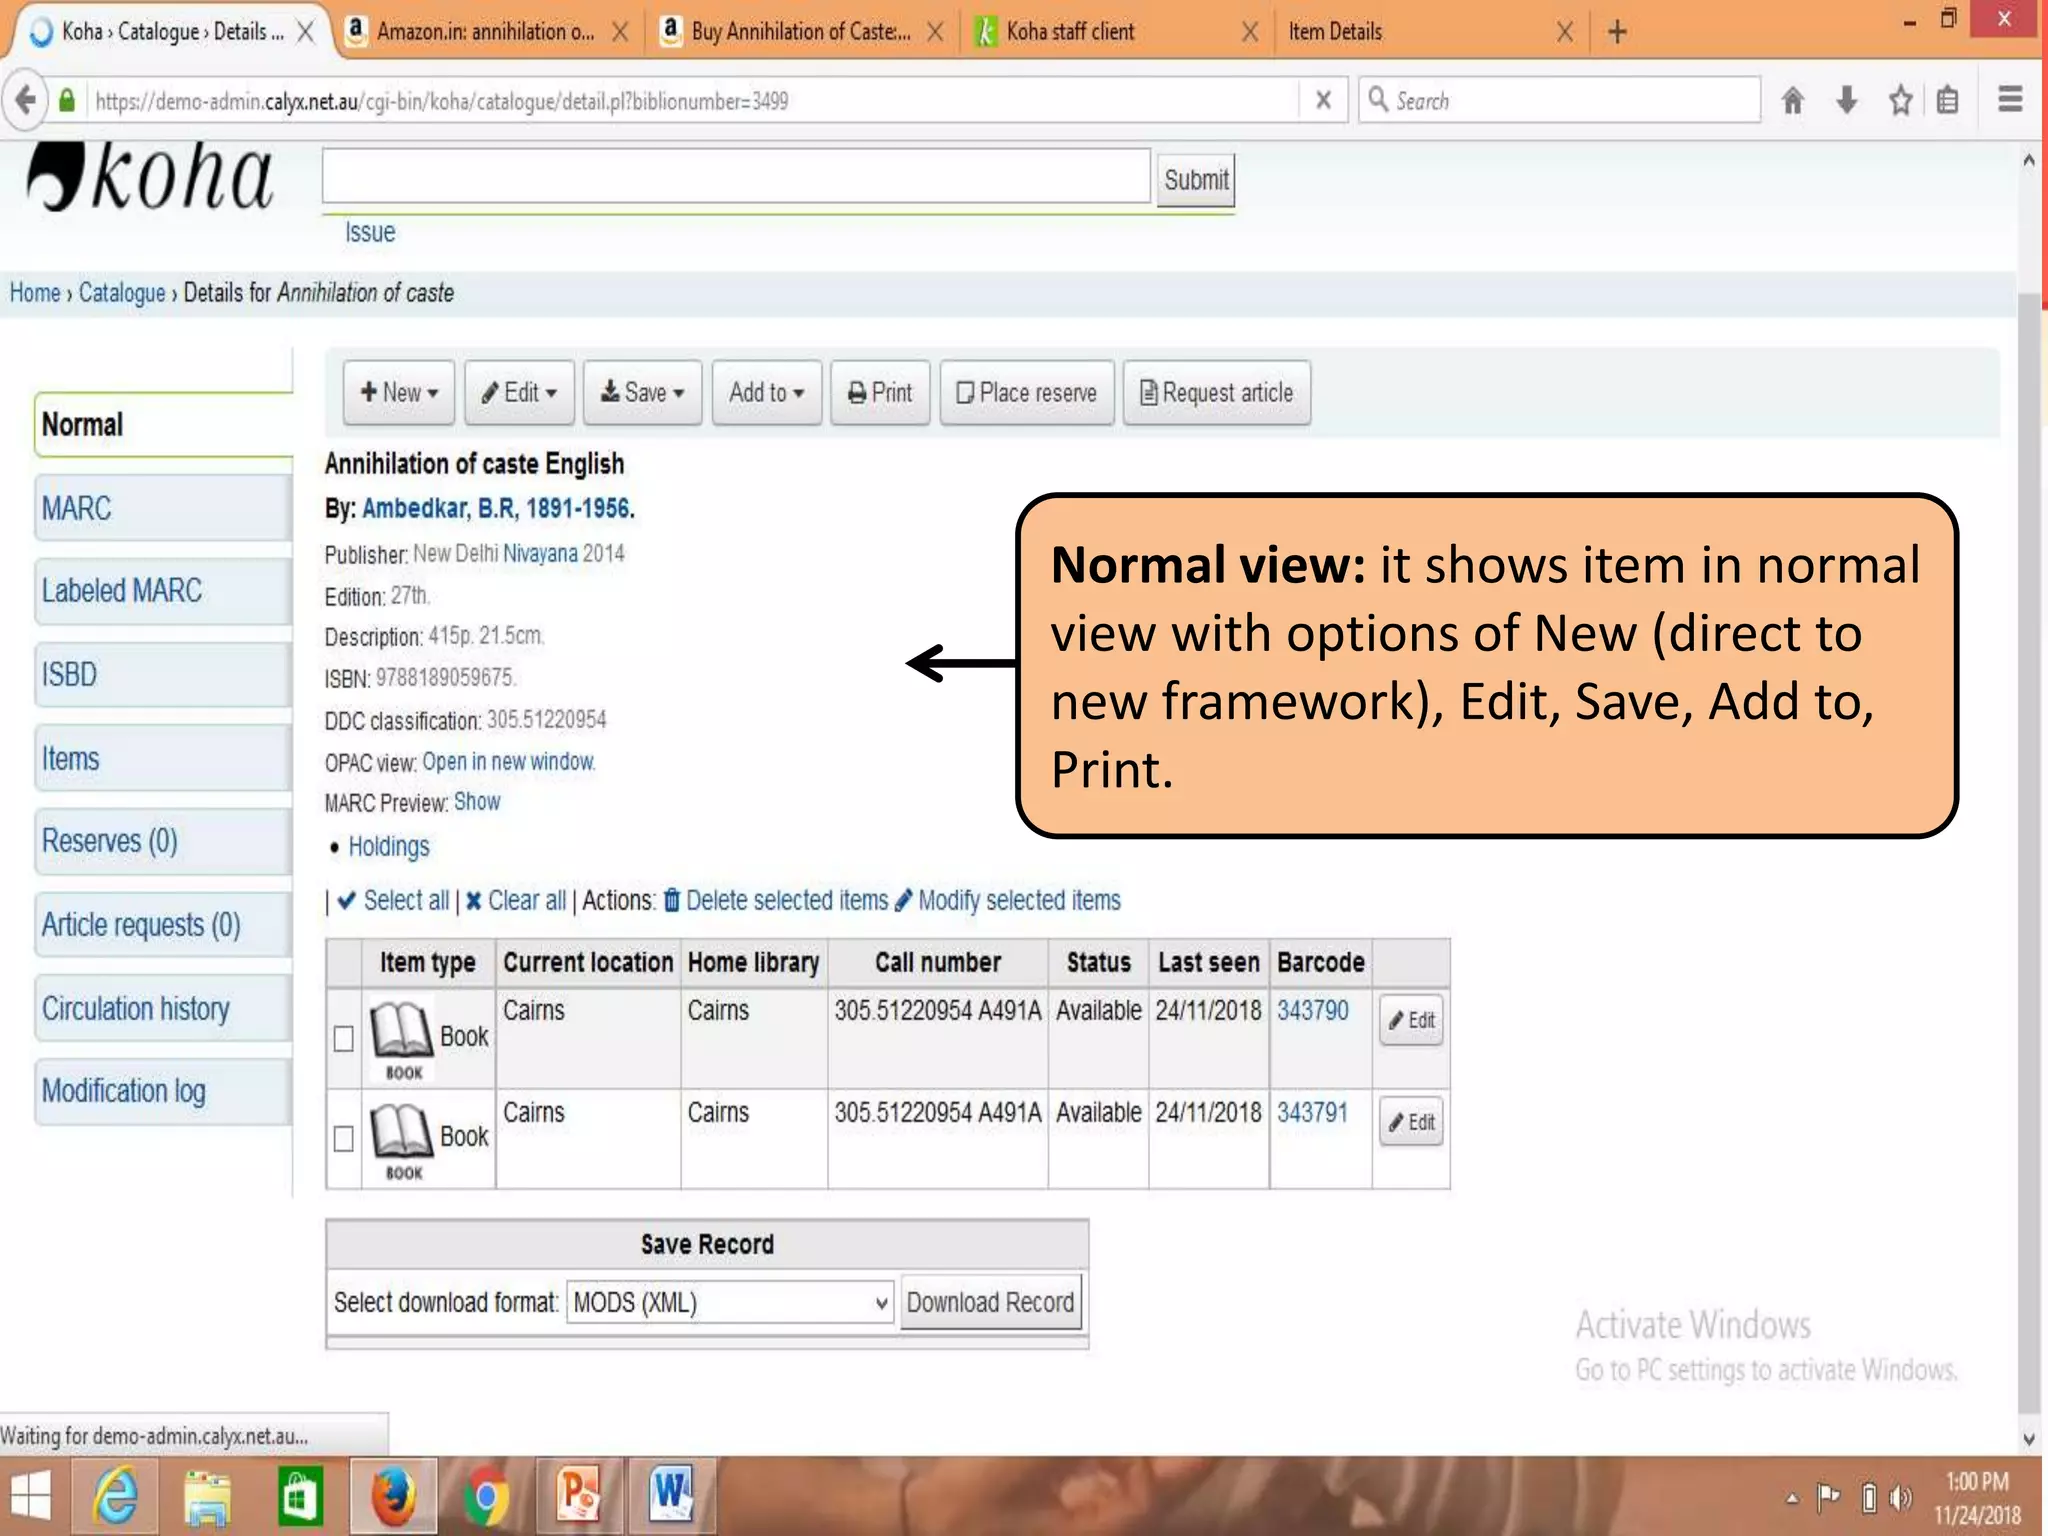
Task: Click Select all to check all items
Action: point(405,901)
